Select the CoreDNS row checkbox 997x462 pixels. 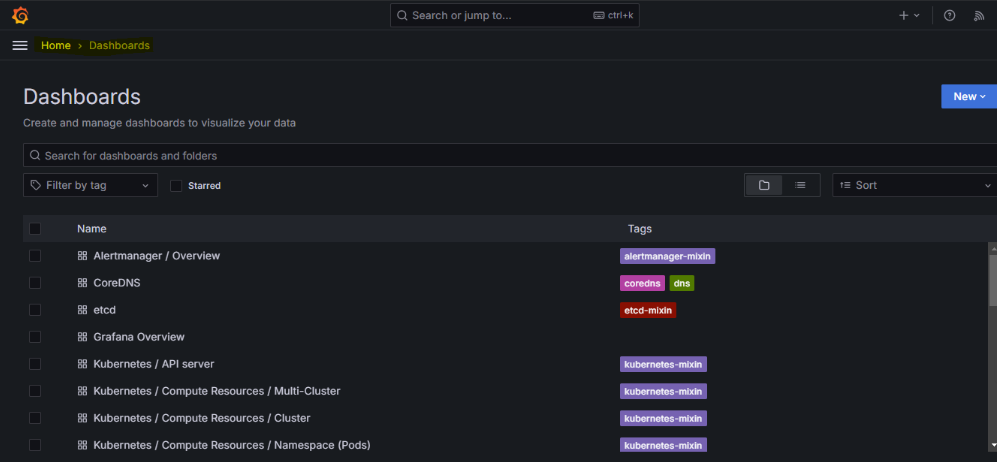35,283
